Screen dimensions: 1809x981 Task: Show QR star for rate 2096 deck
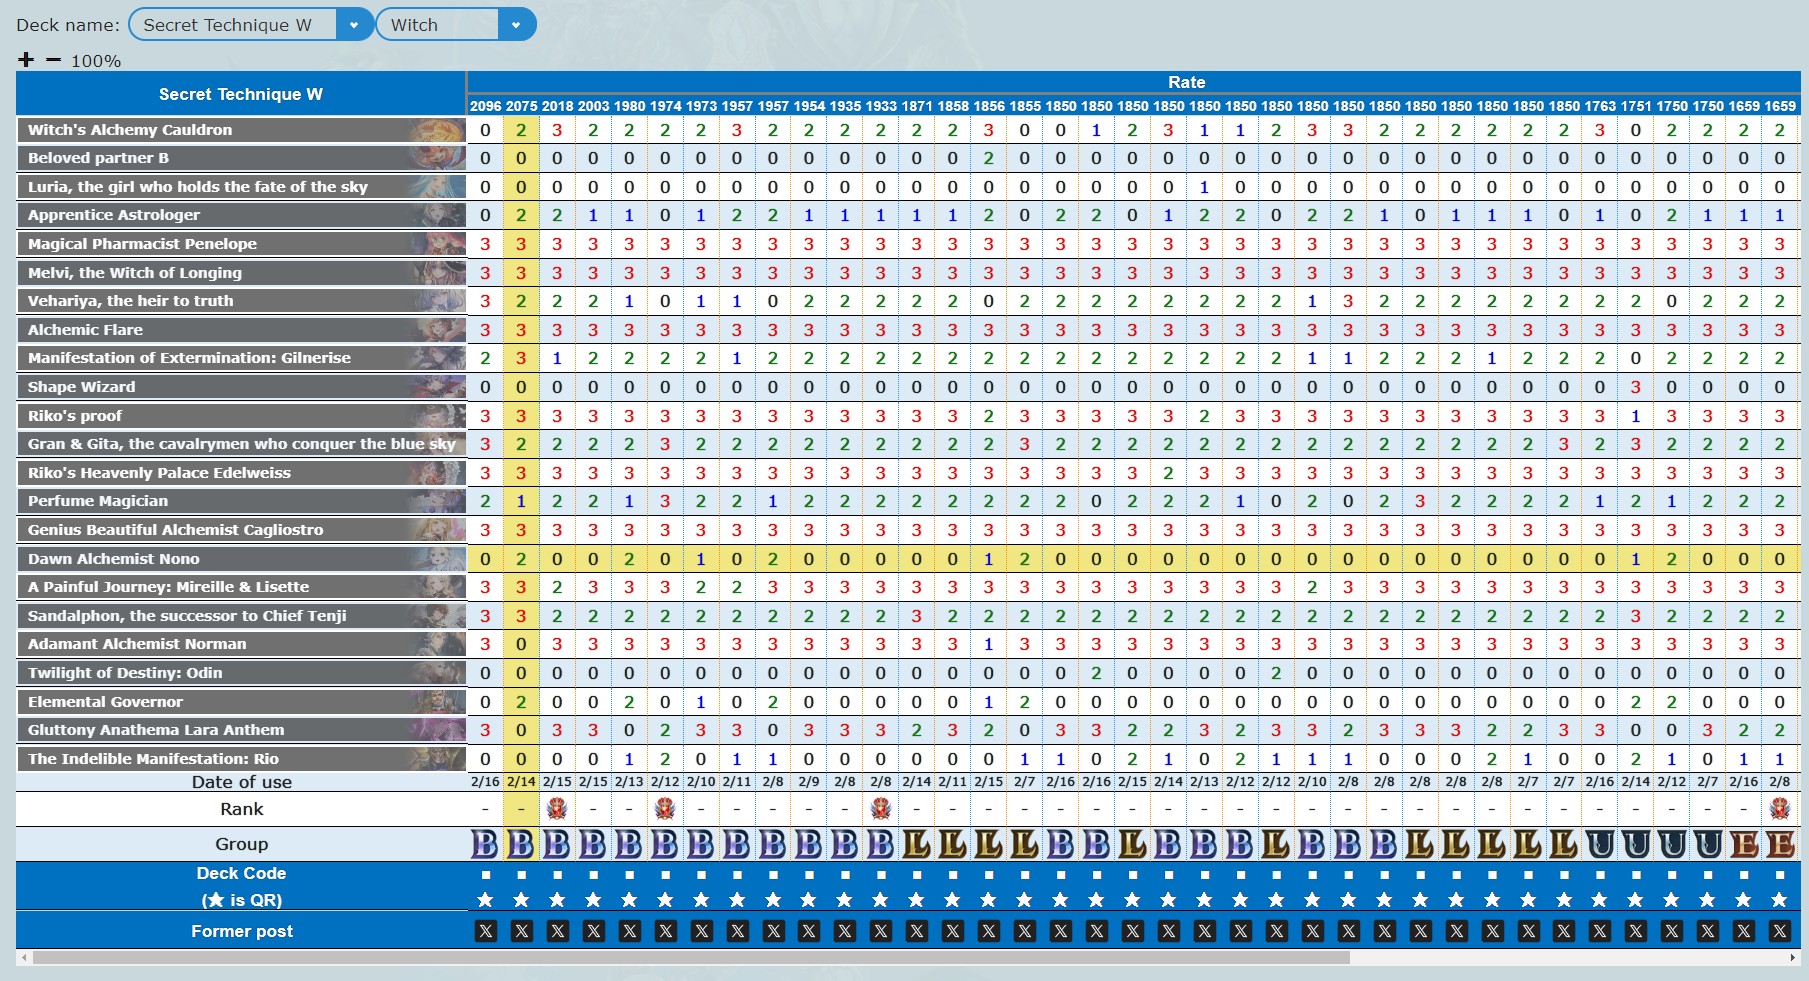(x=486, y=900)
